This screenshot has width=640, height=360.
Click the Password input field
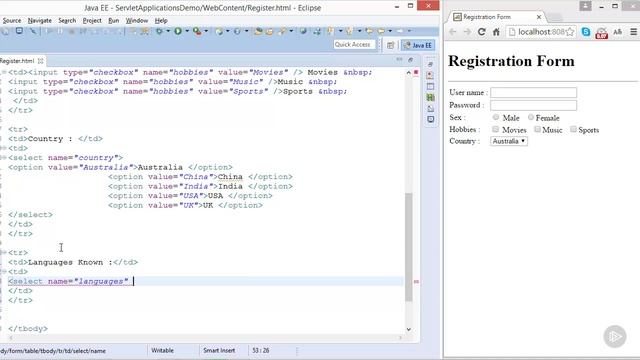pos(533,105)
